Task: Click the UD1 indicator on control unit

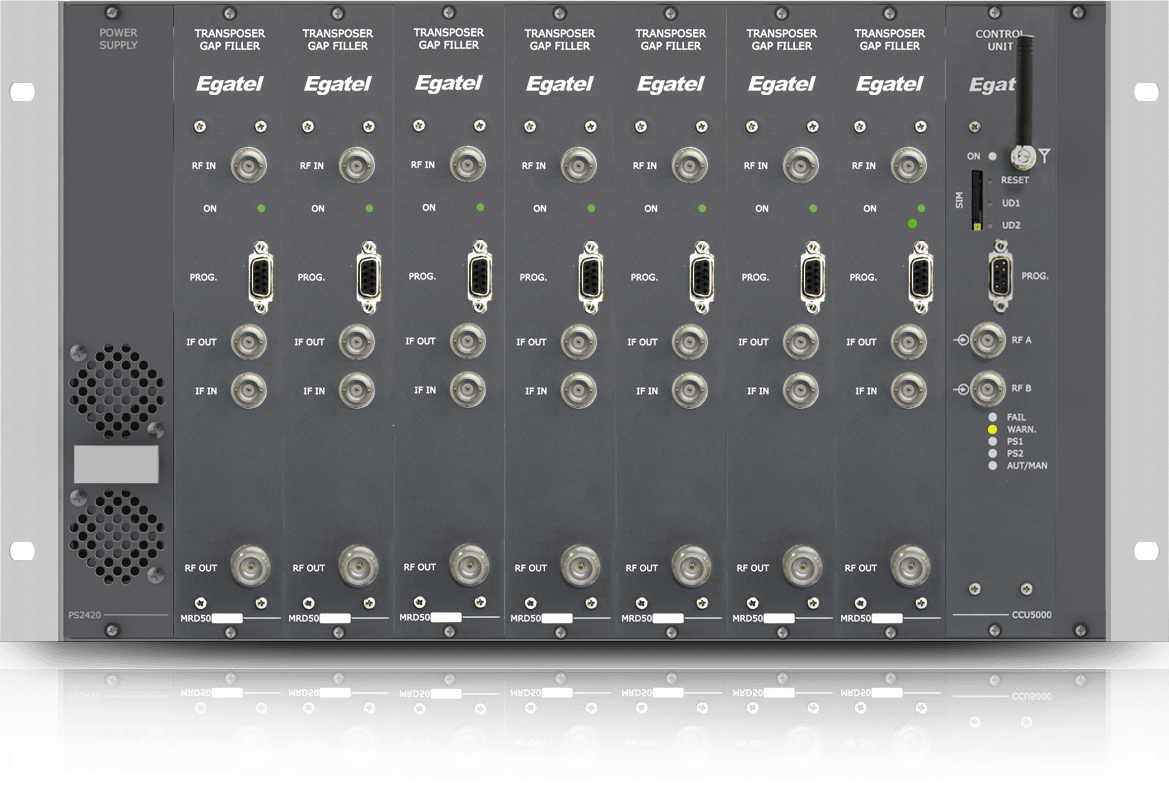Action: click(x=990, y=203)
